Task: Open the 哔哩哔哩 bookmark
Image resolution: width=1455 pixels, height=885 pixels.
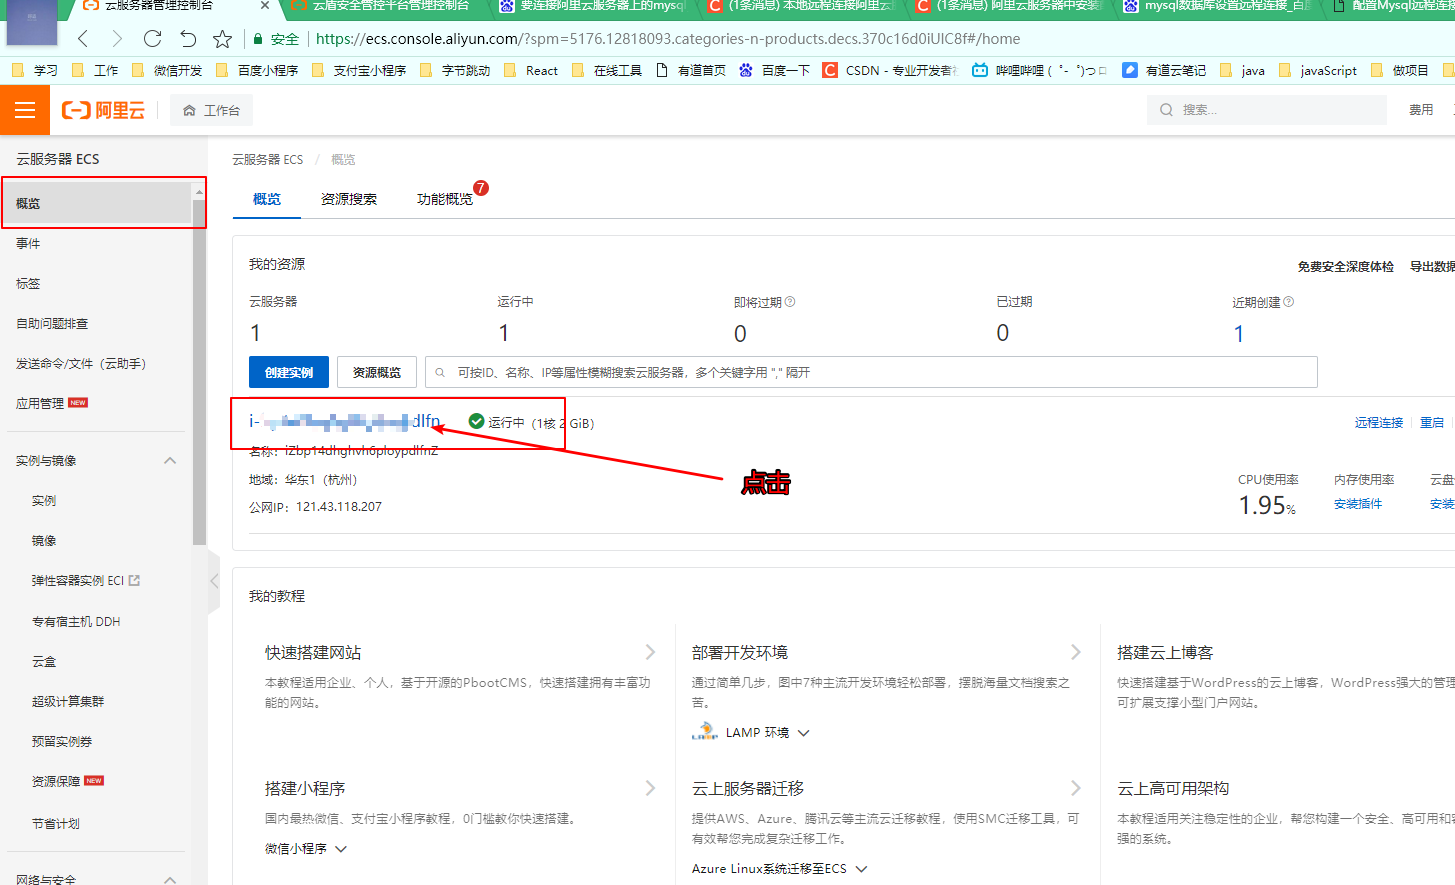Action: 1040,70
